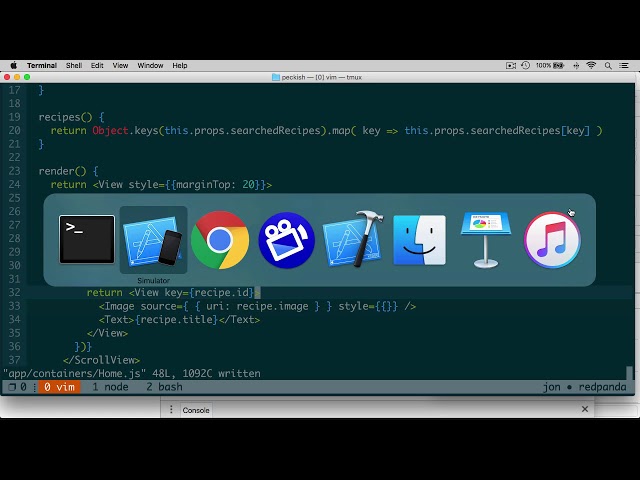This screenshot has height=480, width=640.
Task: Click line number 18
Action: point(14,104)
